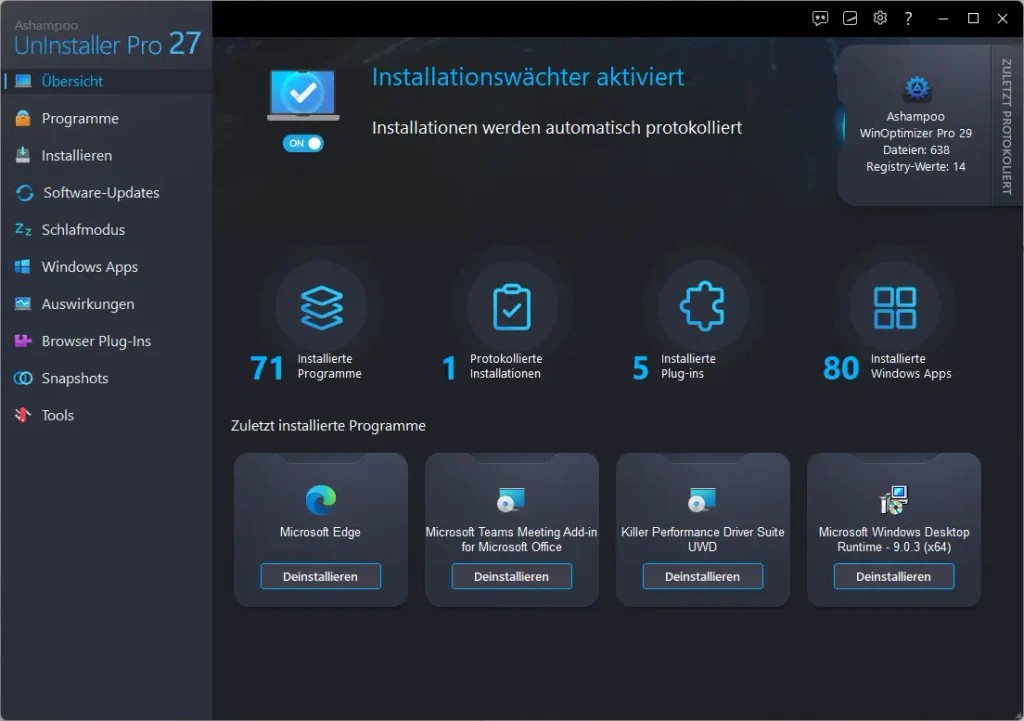The width and height of the screenshot is (1024, 721).
Task: Deinstallieren Killer Performance Driver Suite UWD
Action: (703, 576)
